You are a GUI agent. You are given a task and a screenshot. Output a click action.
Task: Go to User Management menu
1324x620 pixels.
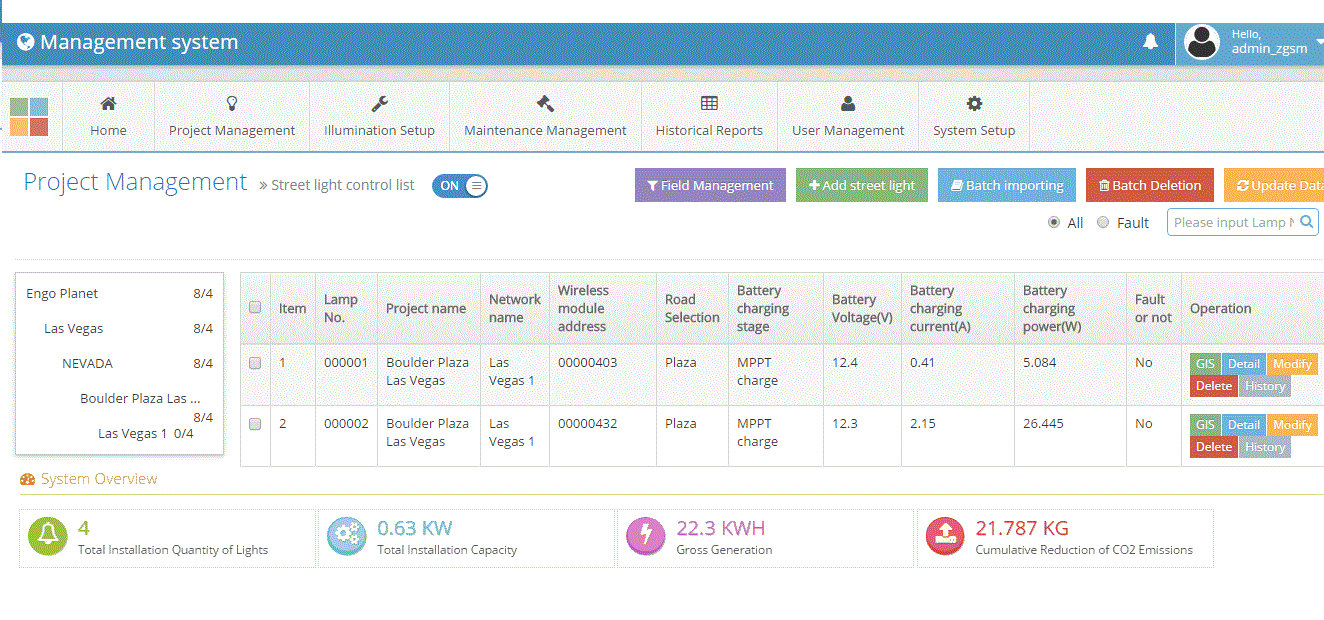pyautogui.click(x=848, y=117)
